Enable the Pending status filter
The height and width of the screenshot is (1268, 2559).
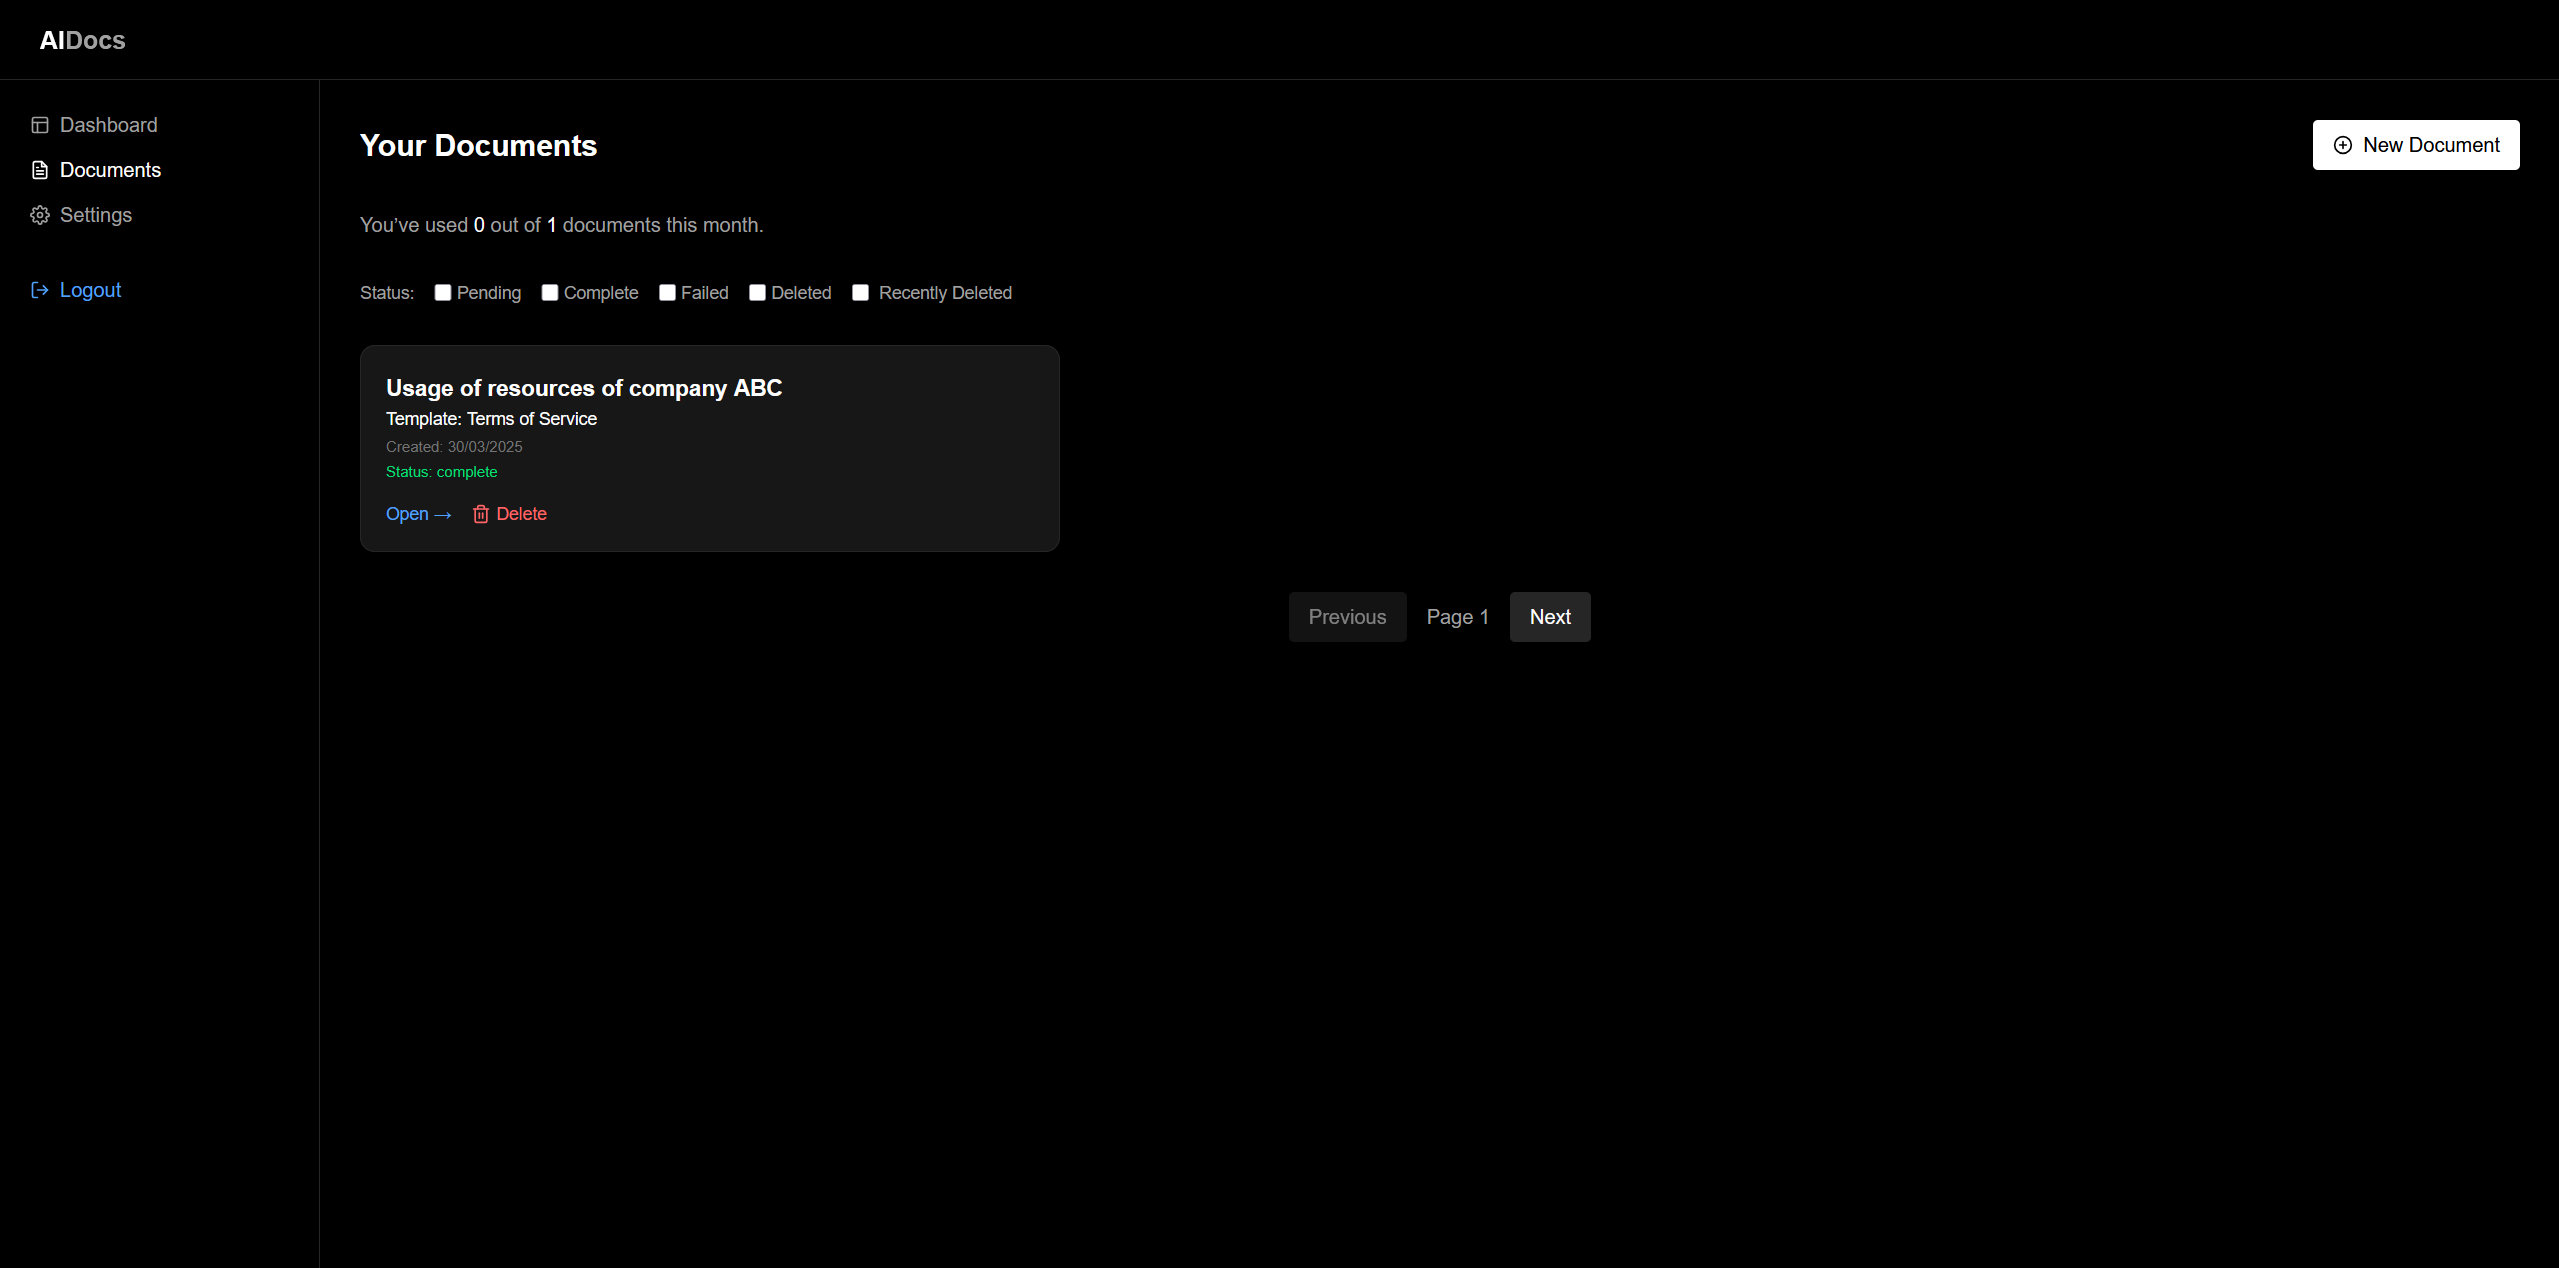pos(443,292)
